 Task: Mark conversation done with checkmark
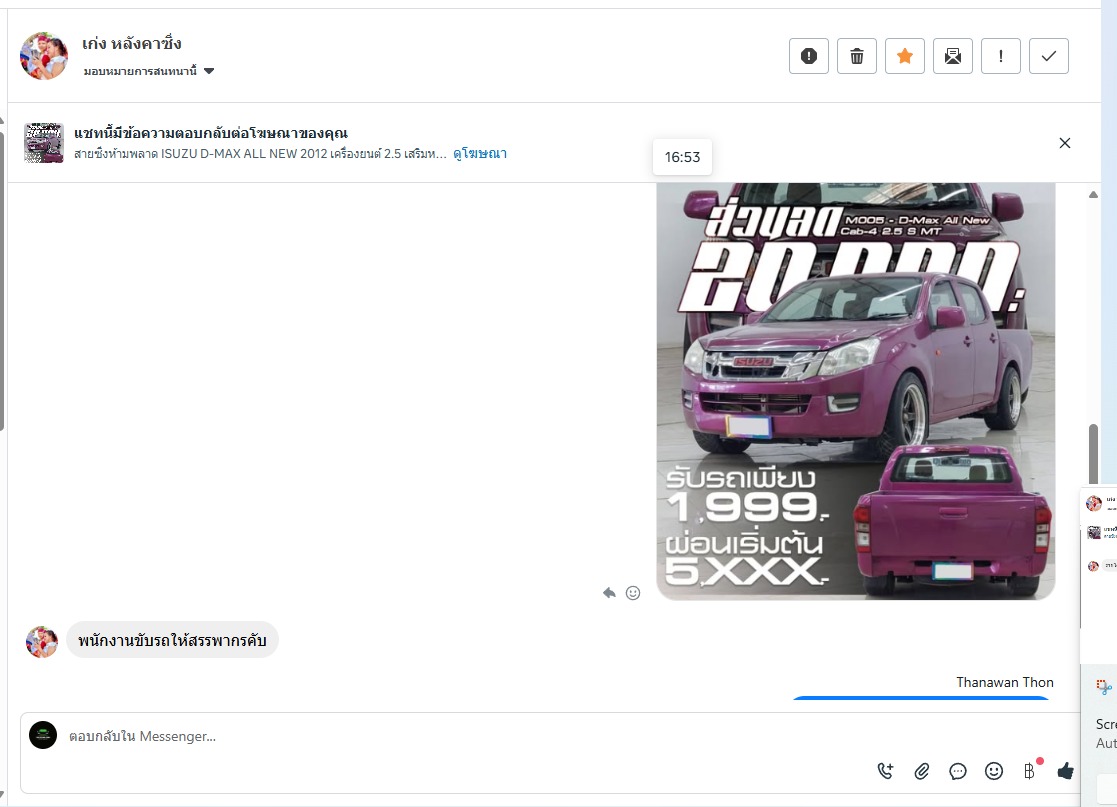point(1049,56)
